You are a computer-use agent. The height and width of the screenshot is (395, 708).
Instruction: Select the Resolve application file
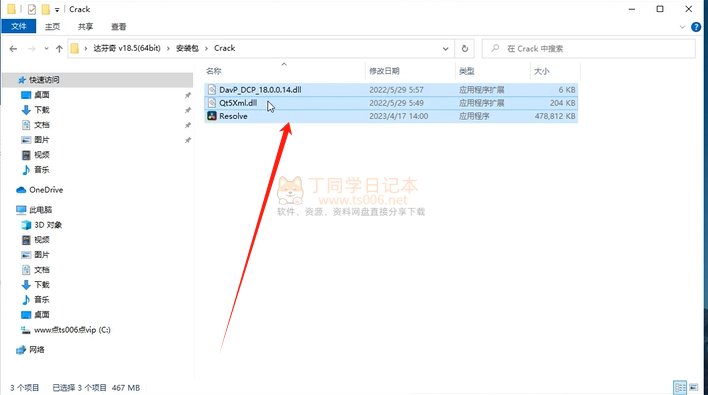[x=391, y=116]
